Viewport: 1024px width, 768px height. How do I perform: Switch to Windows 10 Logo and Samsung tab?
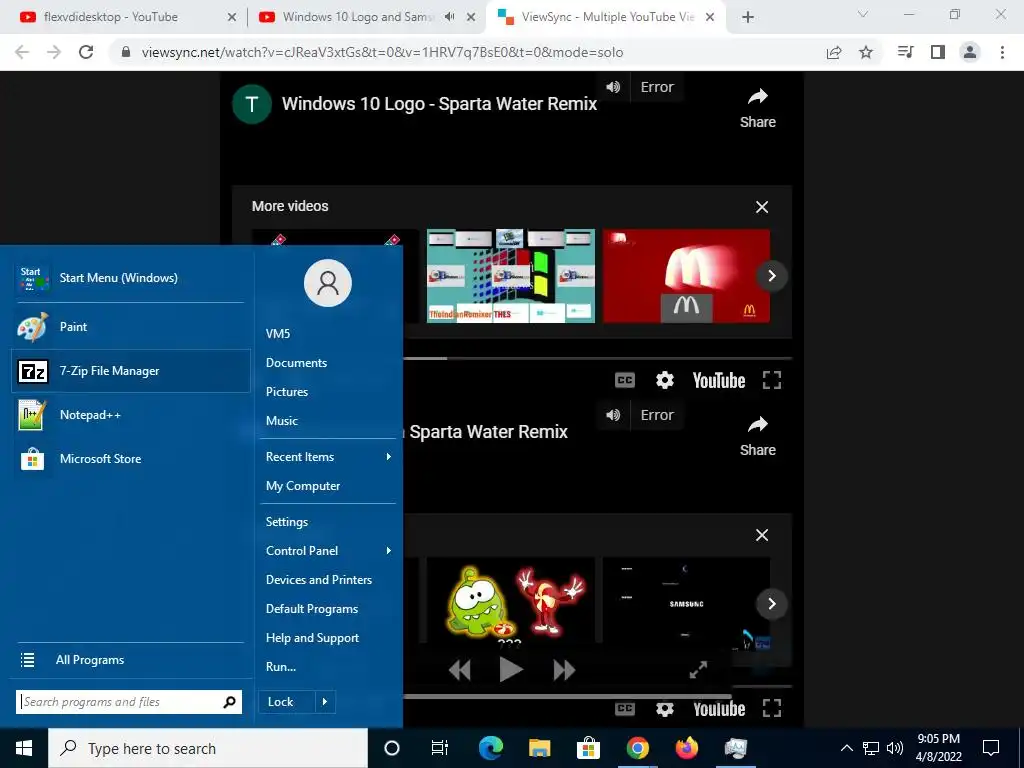coord(366,17)
